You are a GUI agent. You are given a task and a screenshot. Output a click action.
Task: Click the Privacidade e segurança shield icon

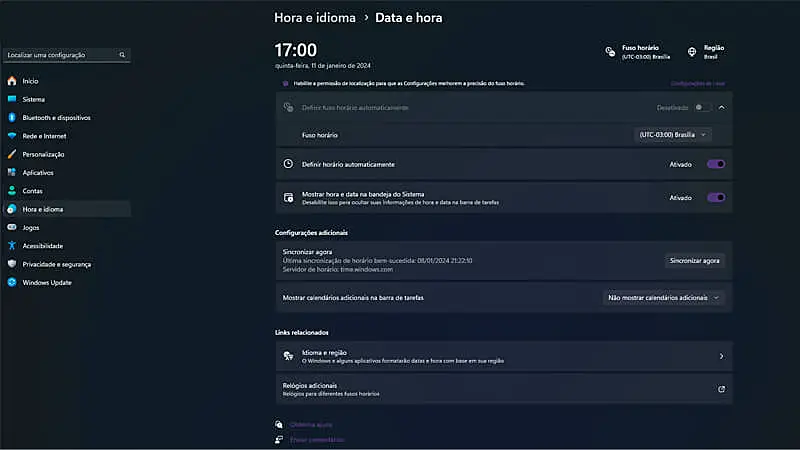click(x=12, y=264)
